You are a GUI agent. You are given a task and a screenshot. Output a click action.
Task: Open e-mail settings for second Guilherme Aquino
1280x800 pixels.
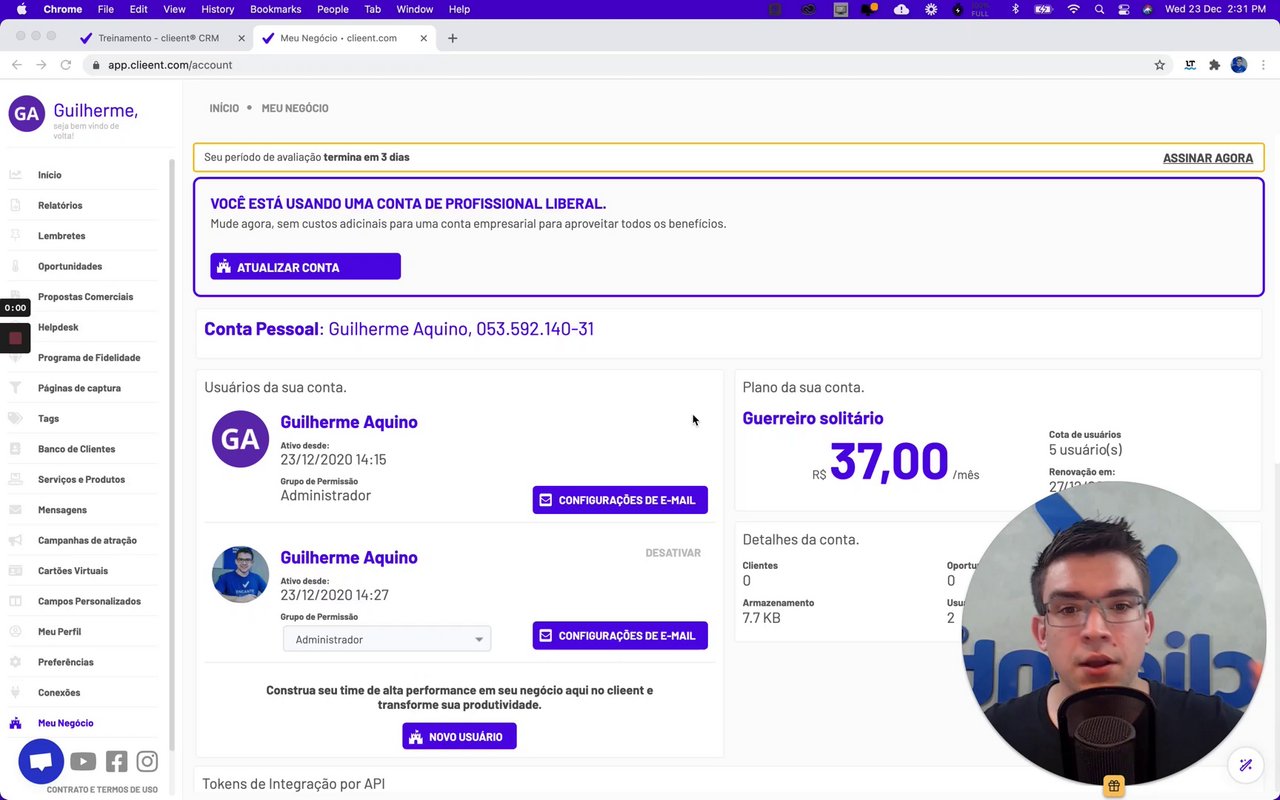[620, 635]
